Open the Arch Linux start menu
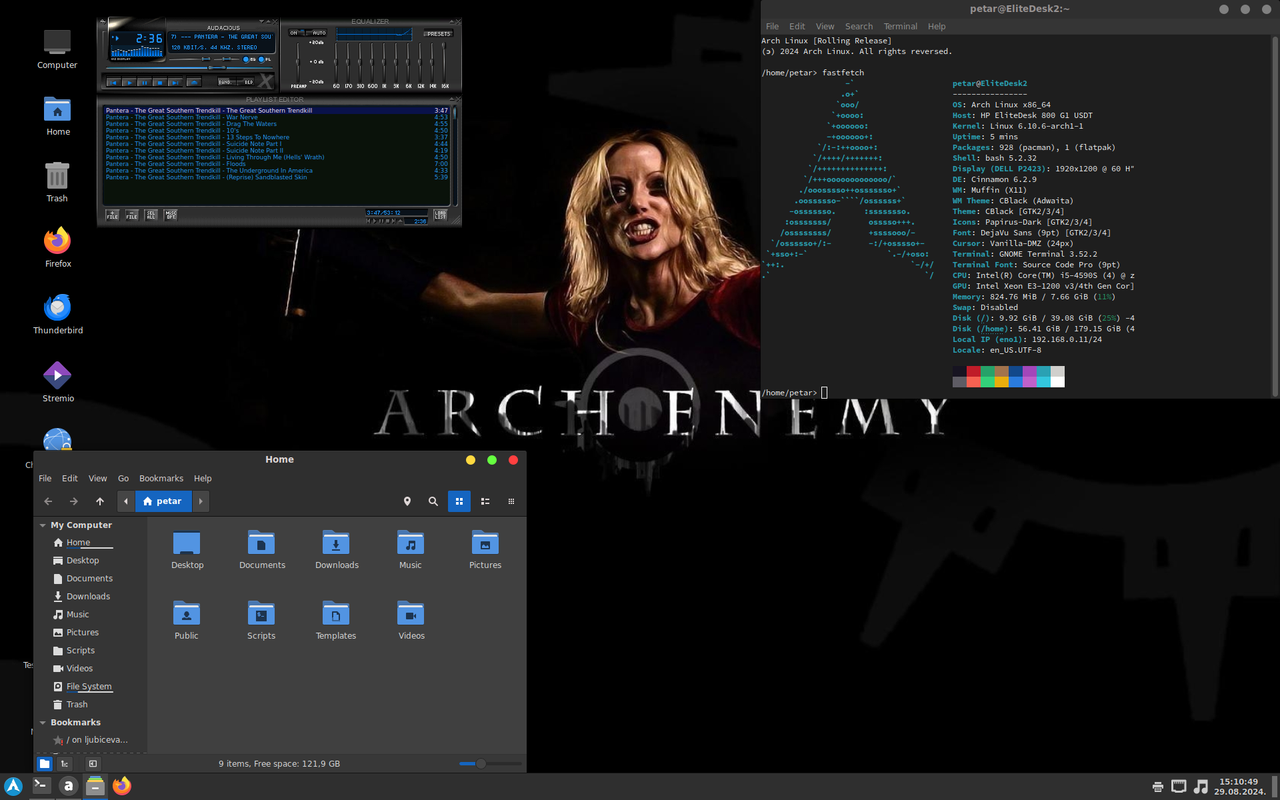 14,786
